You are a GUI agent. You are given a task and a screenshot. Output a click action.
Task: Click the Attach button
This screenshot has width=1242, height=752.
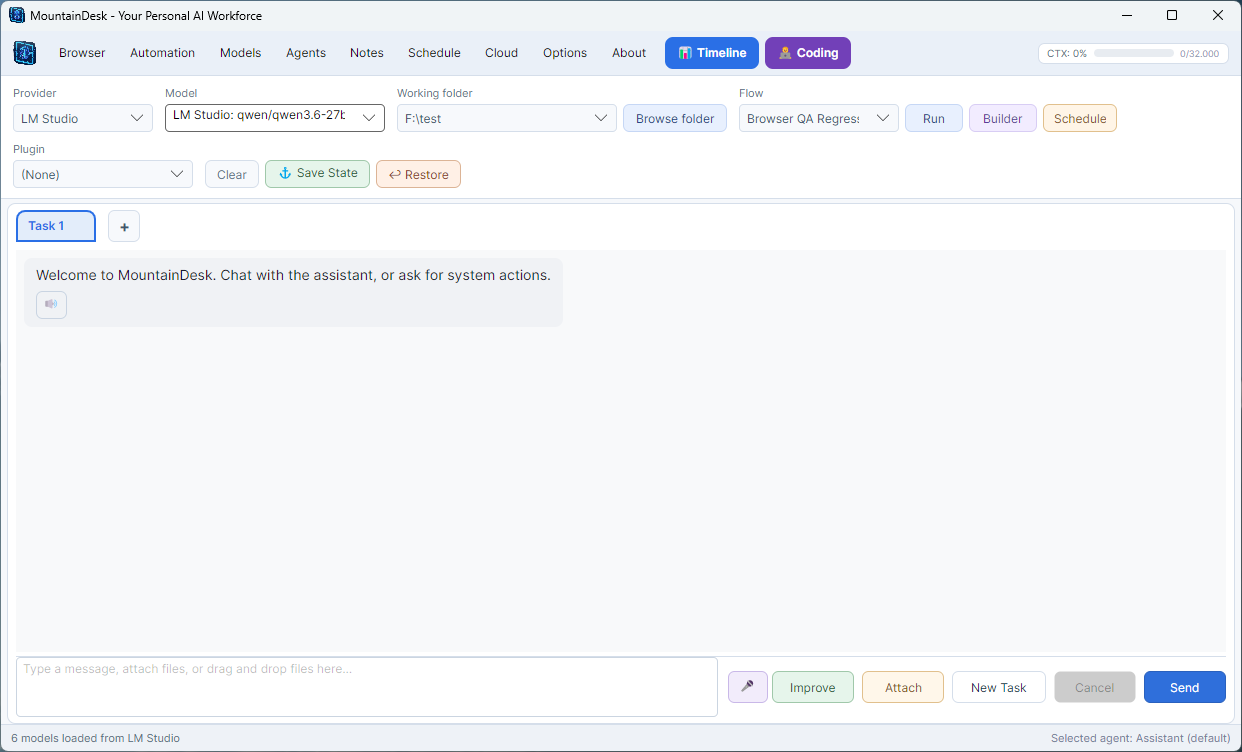coord(903,687)
